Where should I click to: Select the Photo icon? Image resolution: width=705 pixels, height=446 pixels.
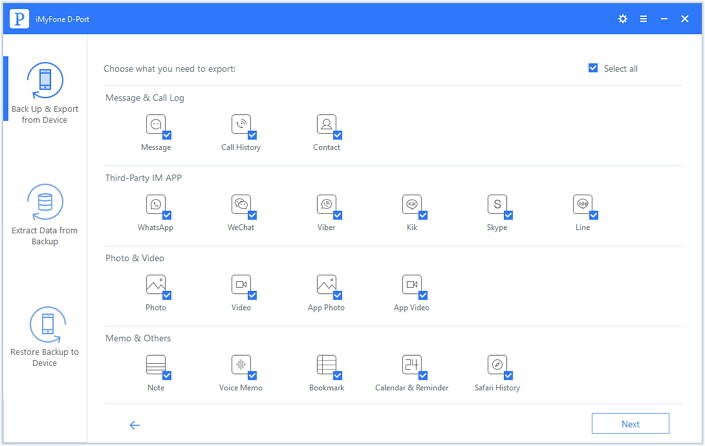coord(156,284)
